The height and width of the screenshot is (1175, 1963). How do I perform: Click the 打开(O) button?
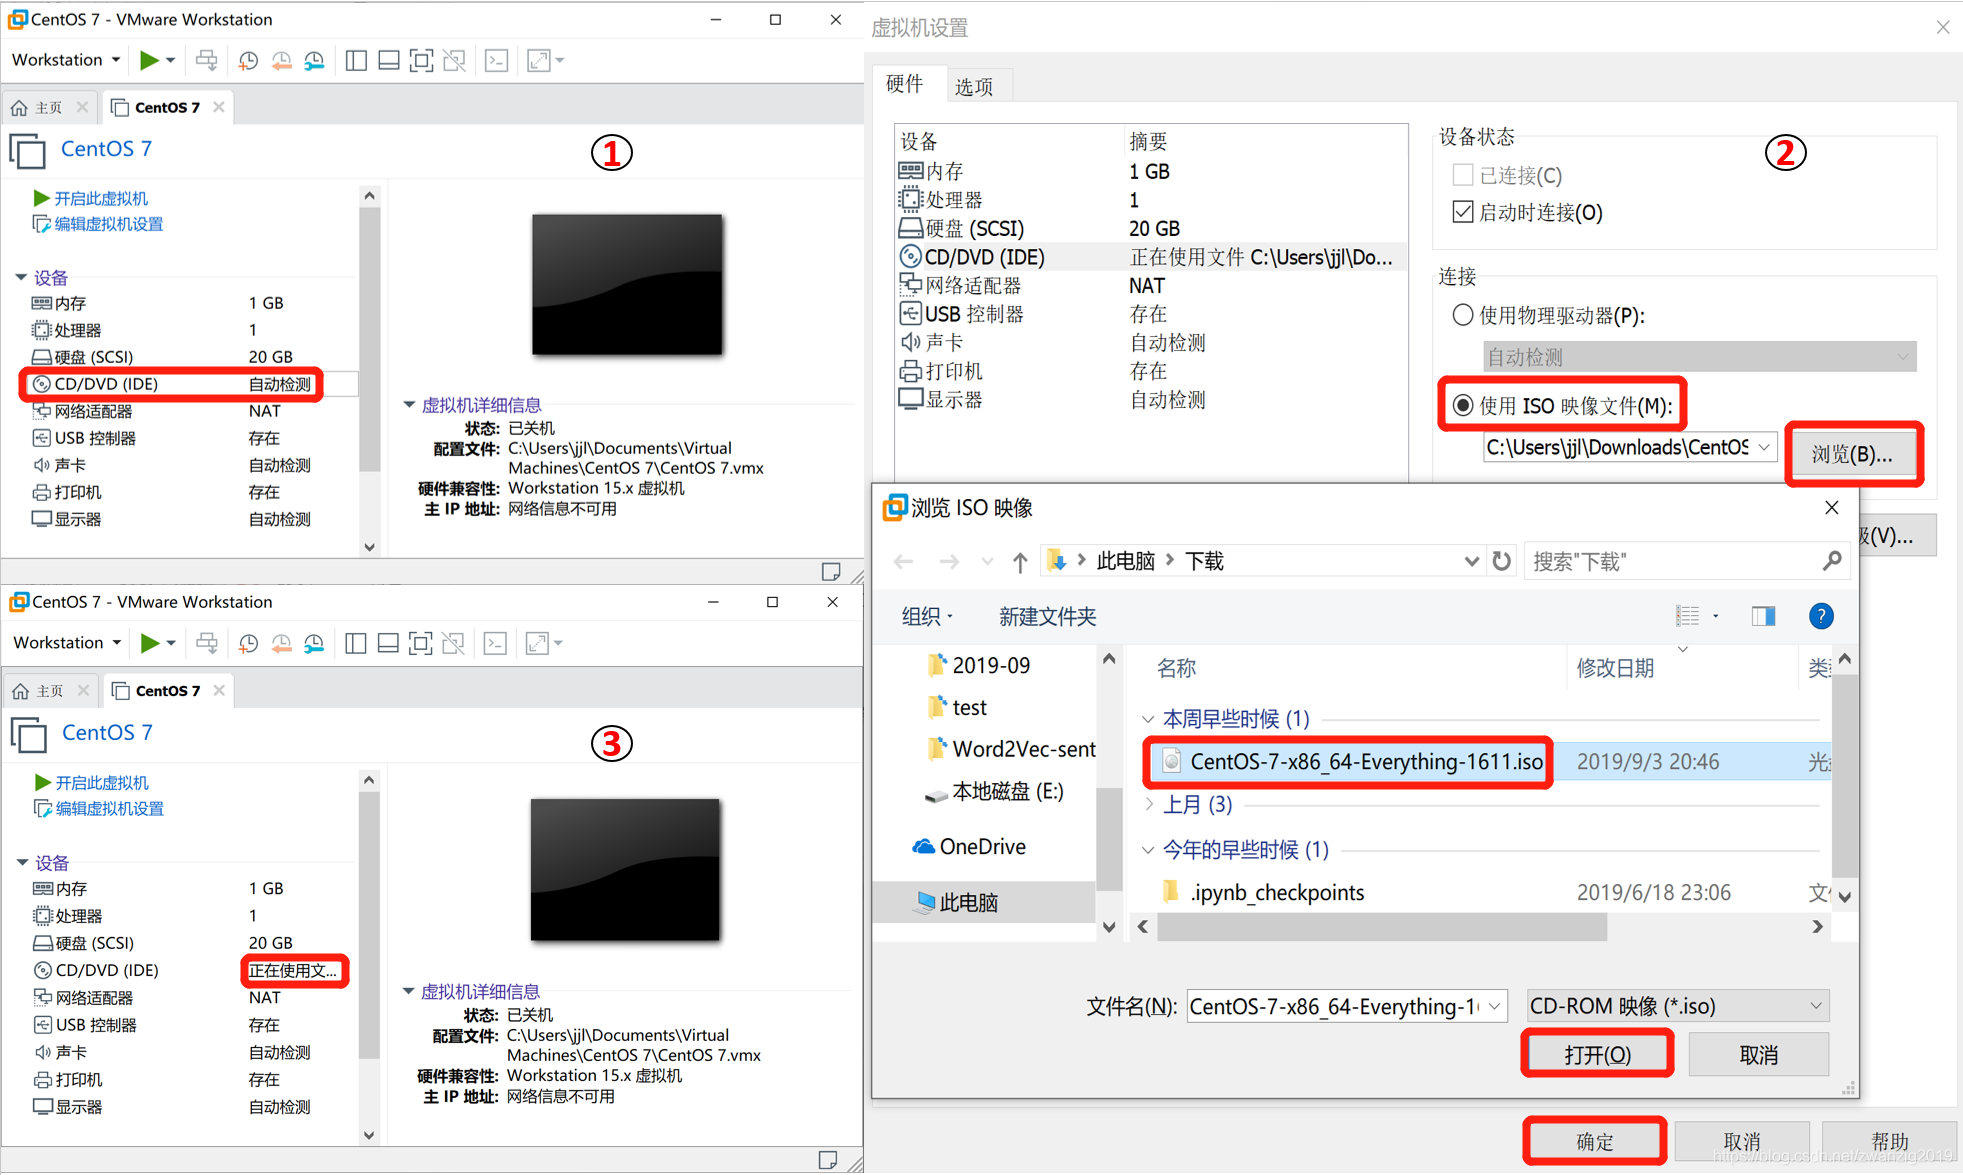coord(1597,1054)
